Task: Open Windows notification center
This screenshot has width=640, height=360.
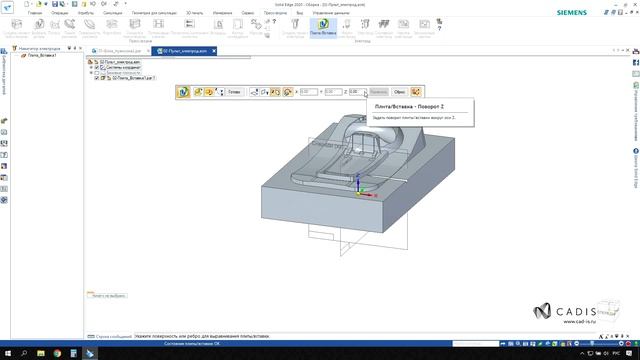Action: click(629, 353)
